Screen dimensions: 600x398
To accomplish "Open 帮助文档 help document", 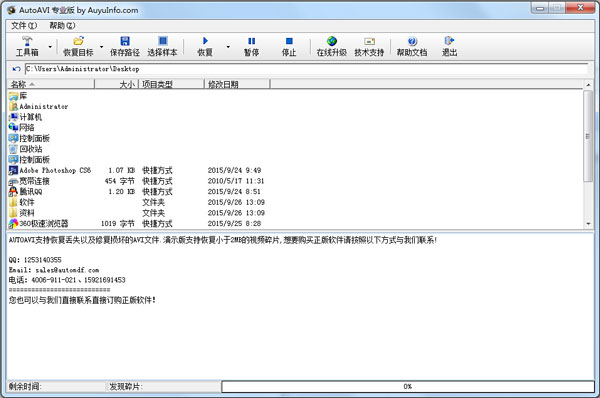I will click(x=412, y=46).
